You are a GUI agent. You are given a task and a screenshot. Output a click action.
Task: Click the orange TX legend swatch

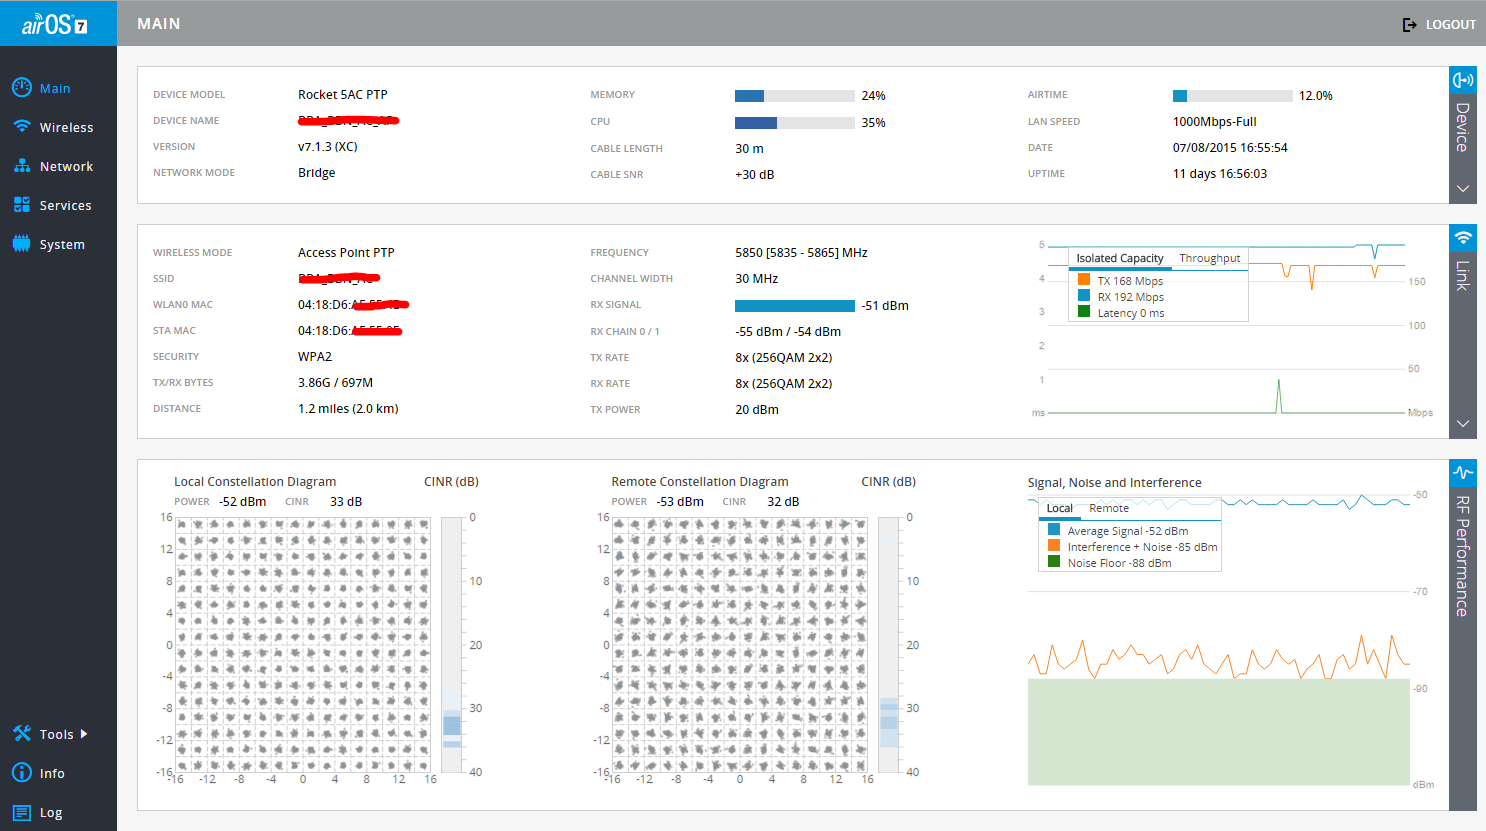click(x=1083, y=280)
